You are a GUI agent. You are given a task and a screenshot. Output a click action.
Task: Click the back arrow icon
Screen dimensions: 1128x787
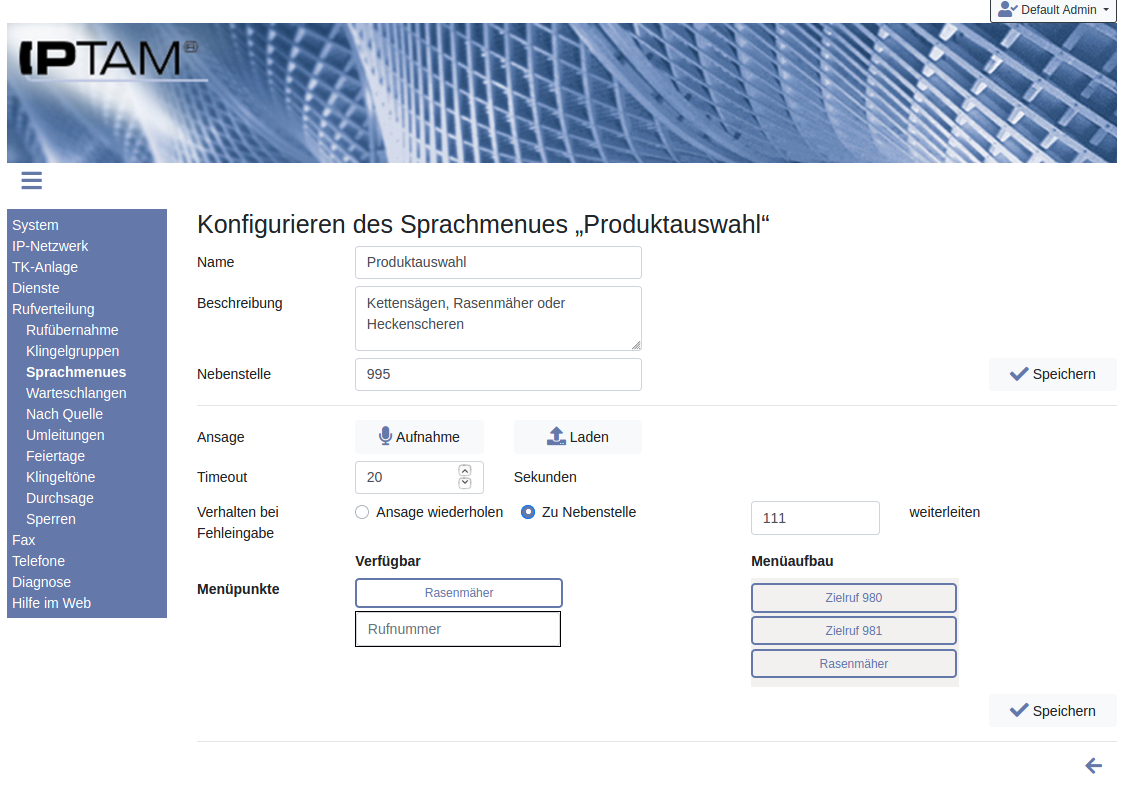click(1093, 766)
